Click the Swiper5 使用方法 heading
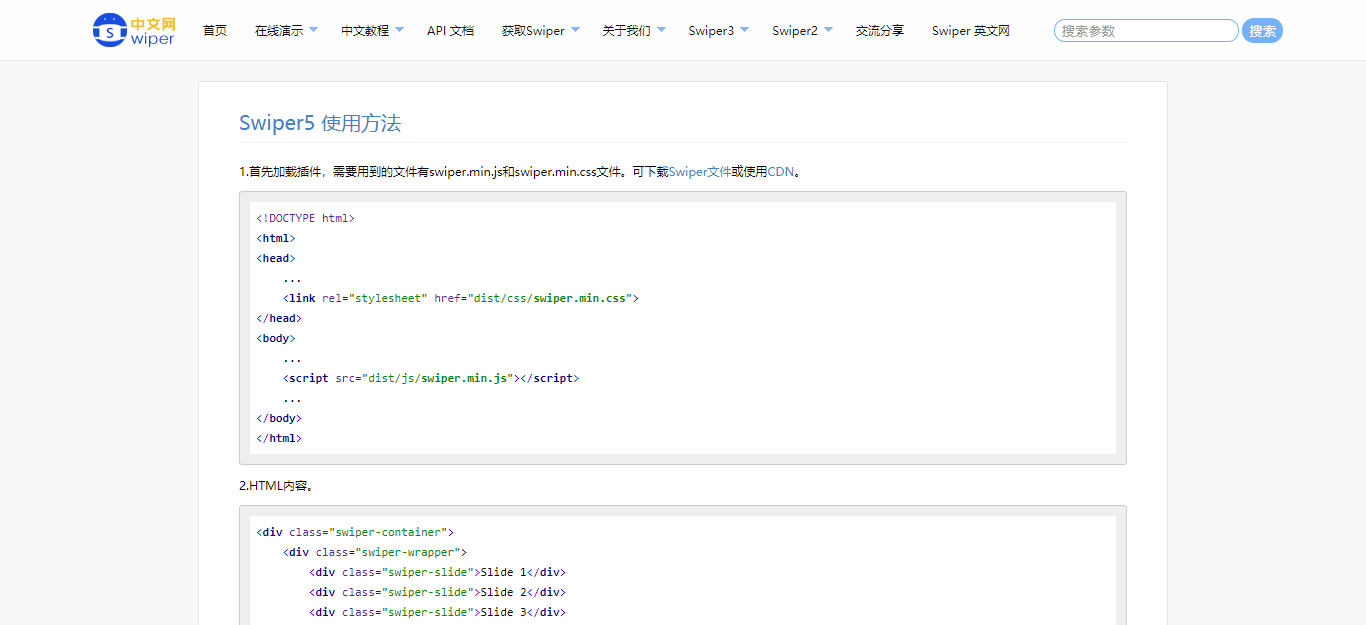Screen dimensions: 1366x625 [x=320, y=123]
